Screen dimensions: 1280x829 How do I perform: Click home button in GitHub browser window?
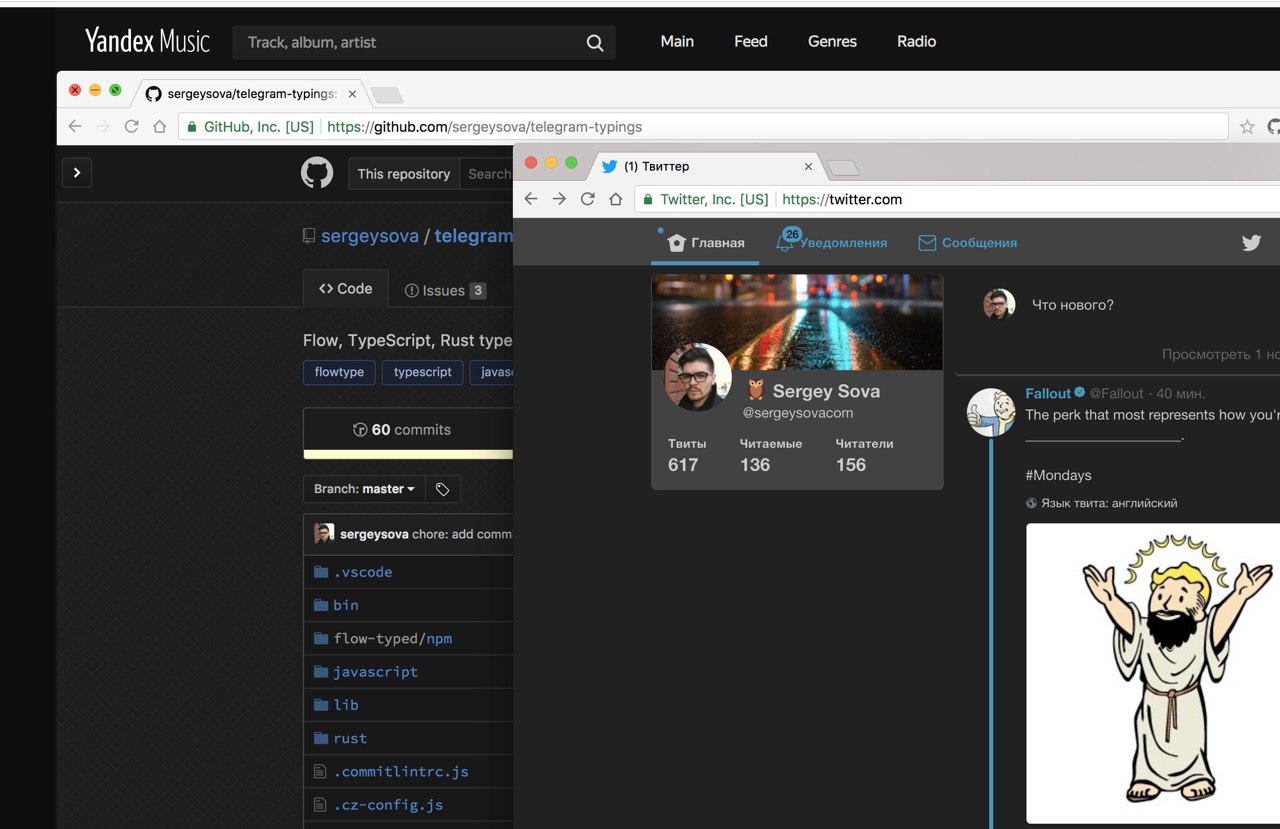pyautogui.click(x=159, y=127)
